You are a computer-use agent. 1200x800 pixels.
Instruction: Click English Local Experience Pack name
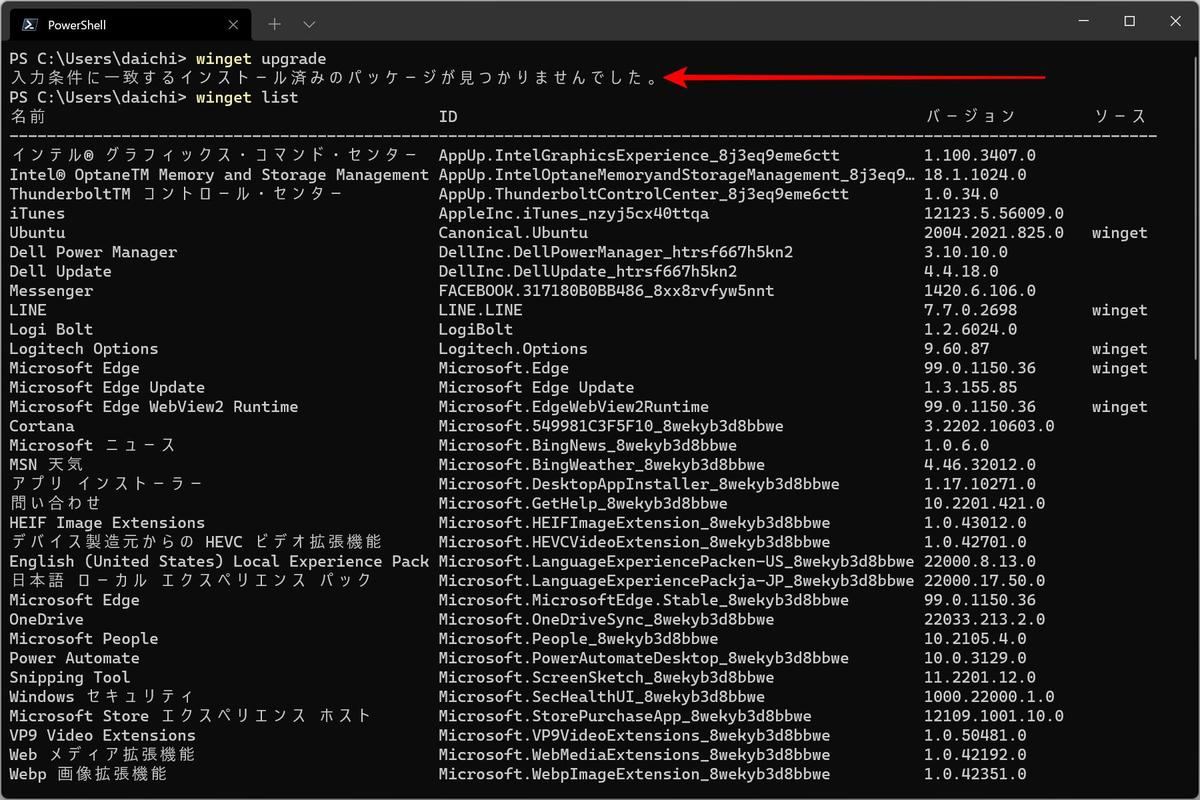click(219, 562)
